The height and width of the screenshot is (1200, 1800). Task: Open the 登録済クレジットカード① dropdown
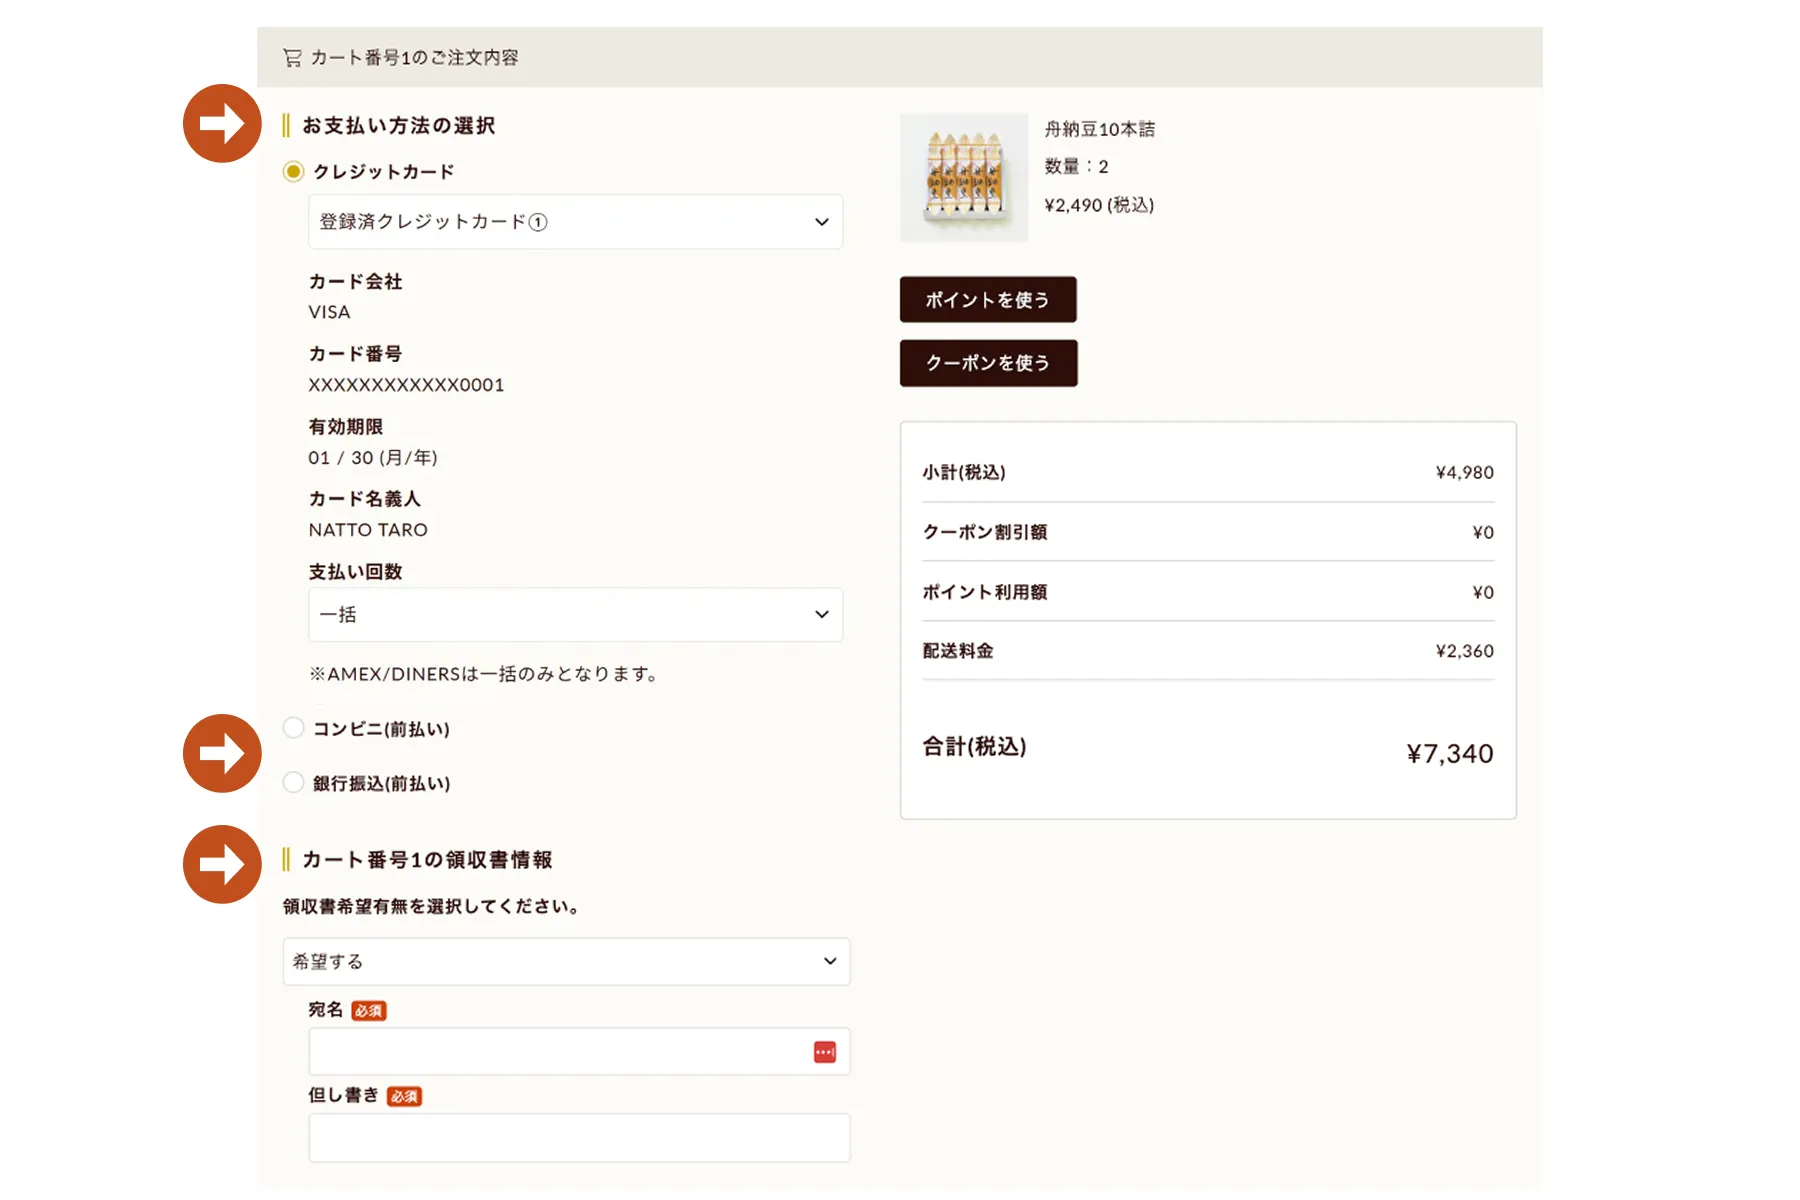click(x=576, y=222)
